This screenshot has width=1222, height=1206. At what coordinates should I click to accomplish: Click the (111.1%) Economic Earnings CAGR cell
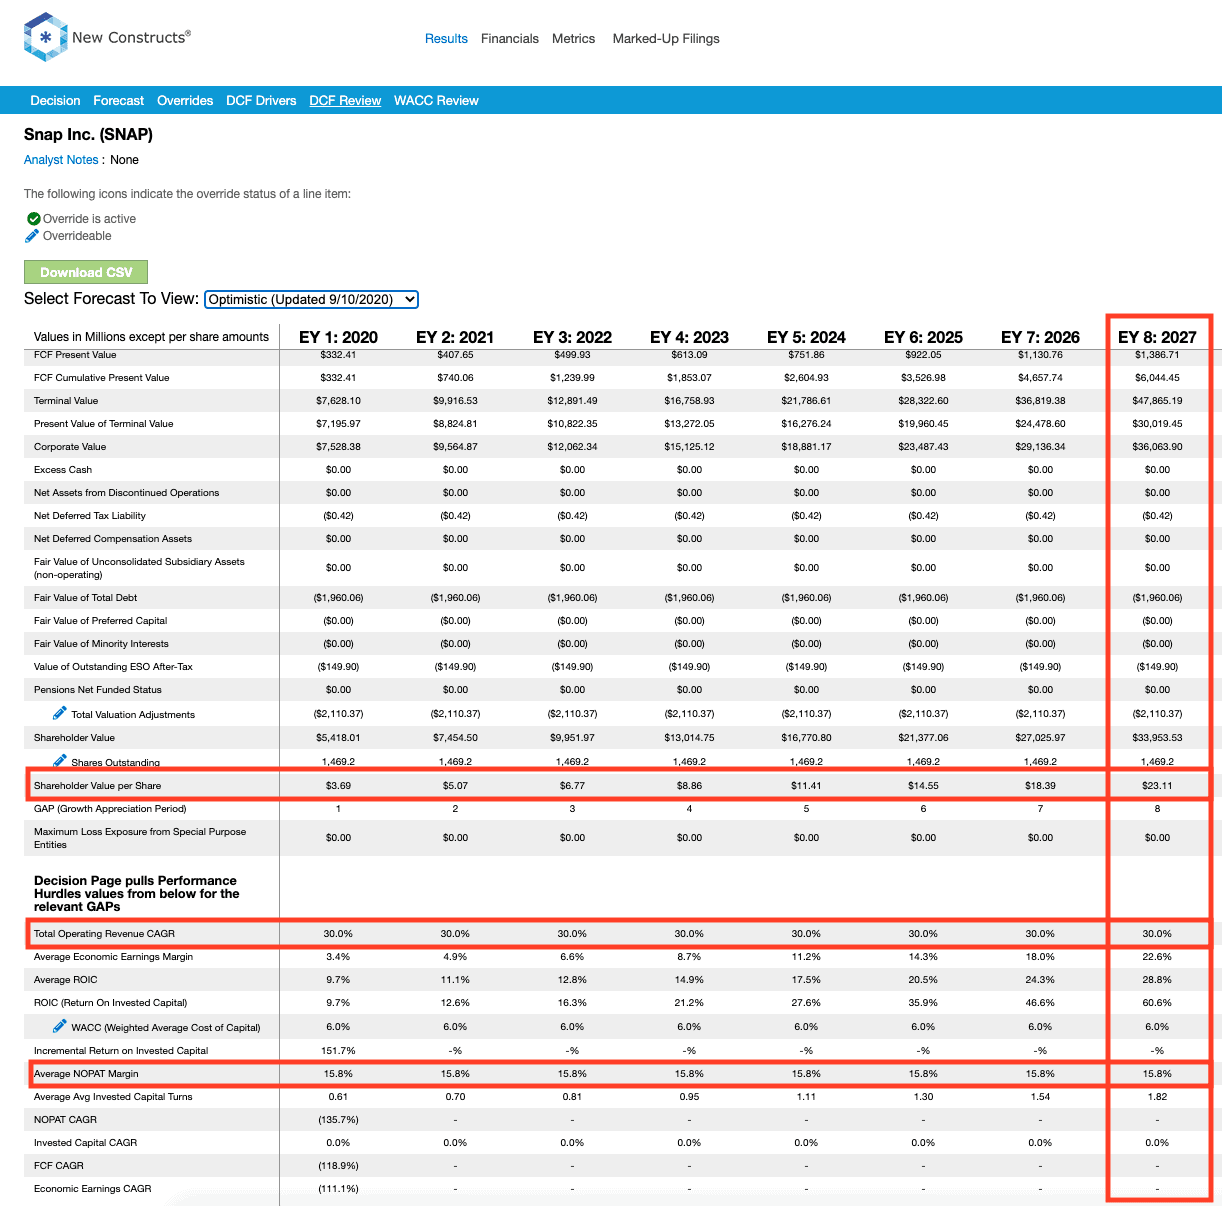coord(338,1189)
